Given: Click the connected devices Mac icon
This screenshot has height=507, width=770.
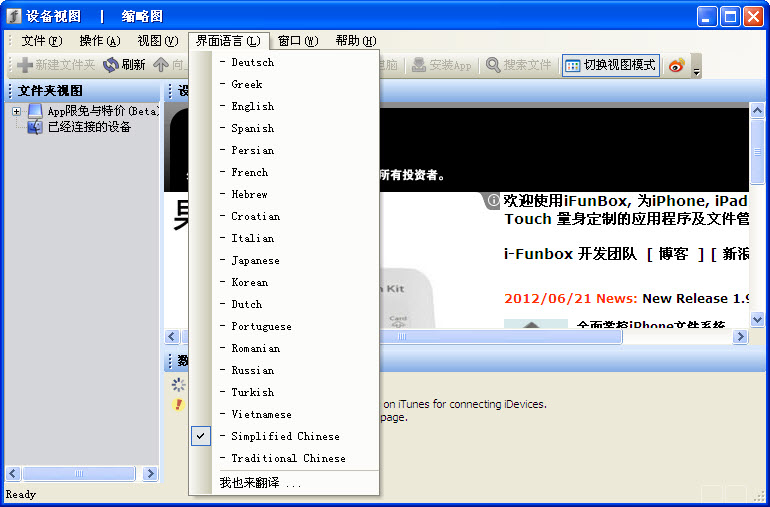Looking at the screenshot, I should 35,127.
